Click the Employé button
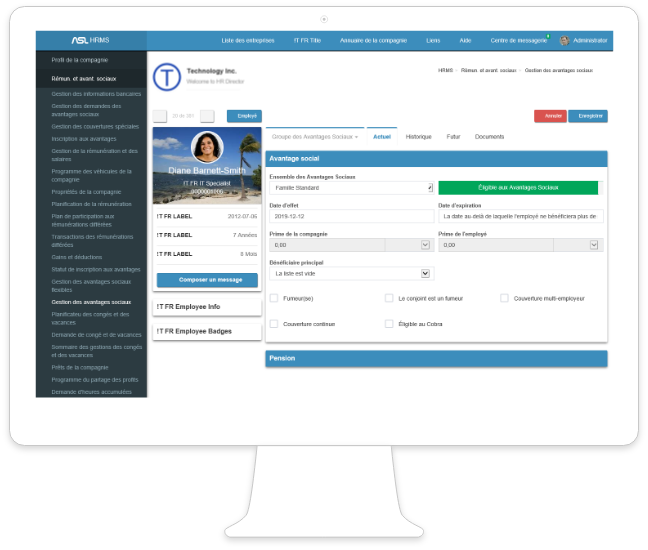The image size is (648, 550). point(244,116)
